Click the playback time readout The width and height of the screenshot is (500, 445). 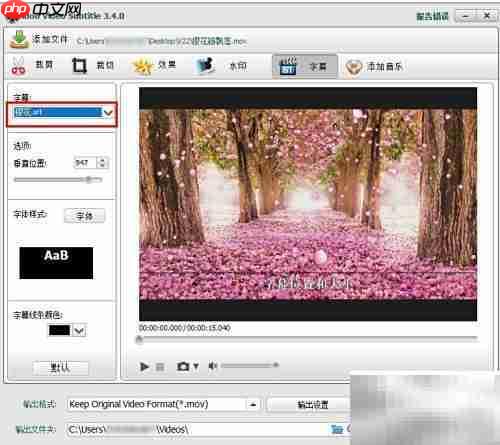pos(185,328)
